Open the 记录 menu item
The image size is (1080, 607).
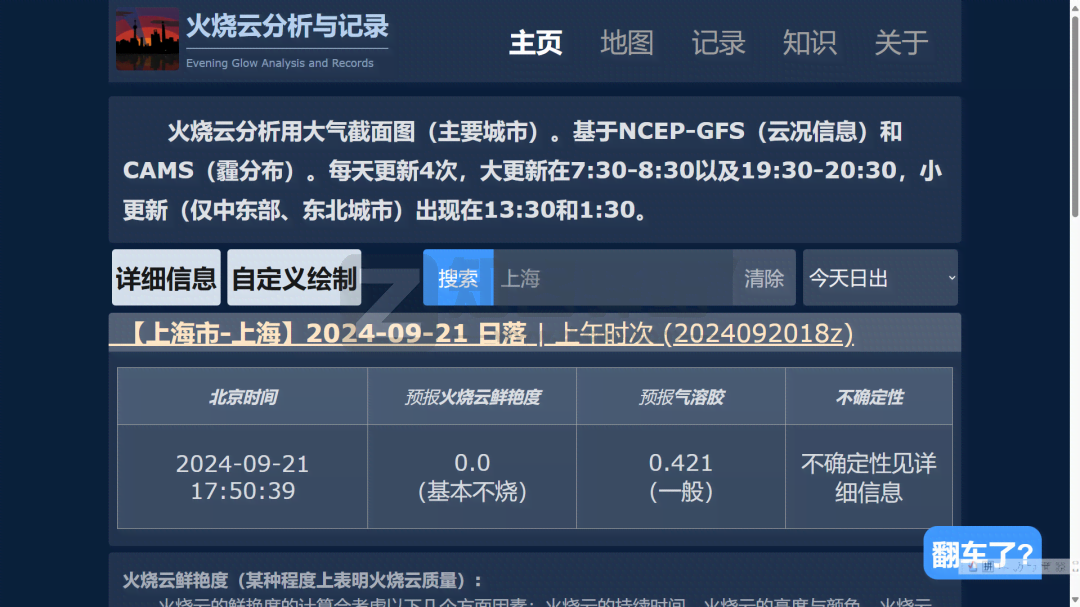point(718,43)
